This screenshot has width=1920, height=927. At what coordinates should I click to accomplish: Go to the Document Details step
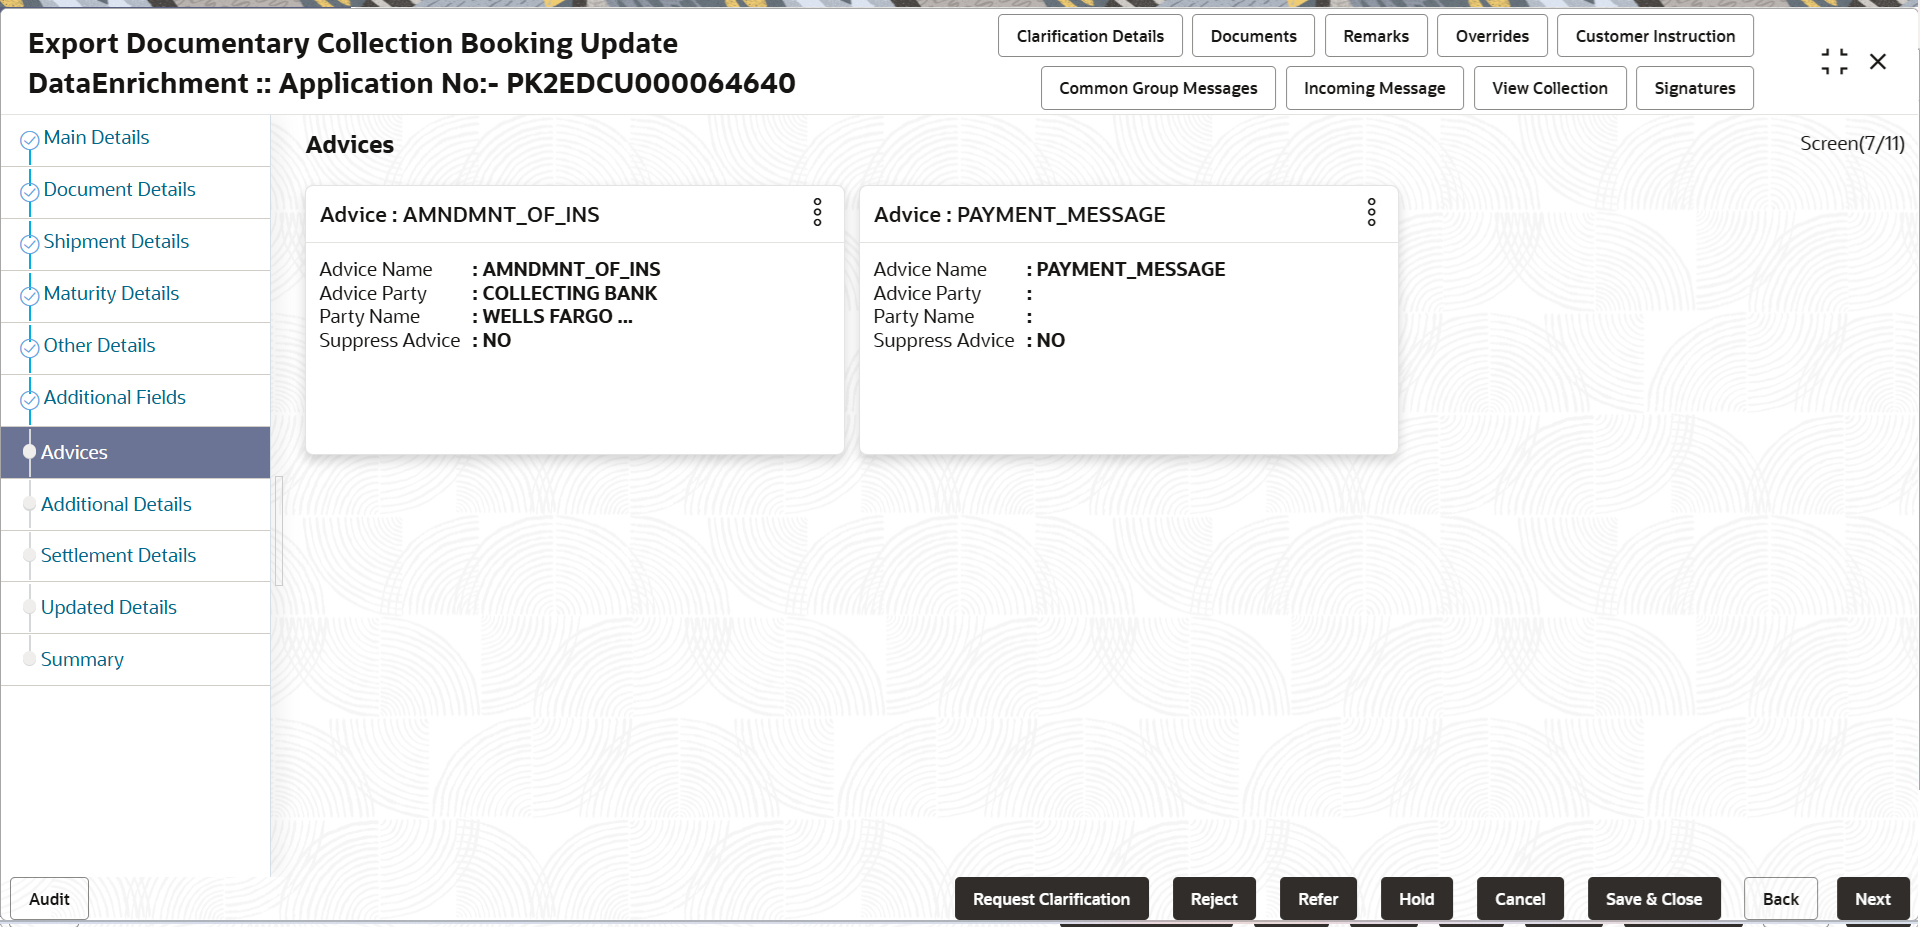coord(120,190)
